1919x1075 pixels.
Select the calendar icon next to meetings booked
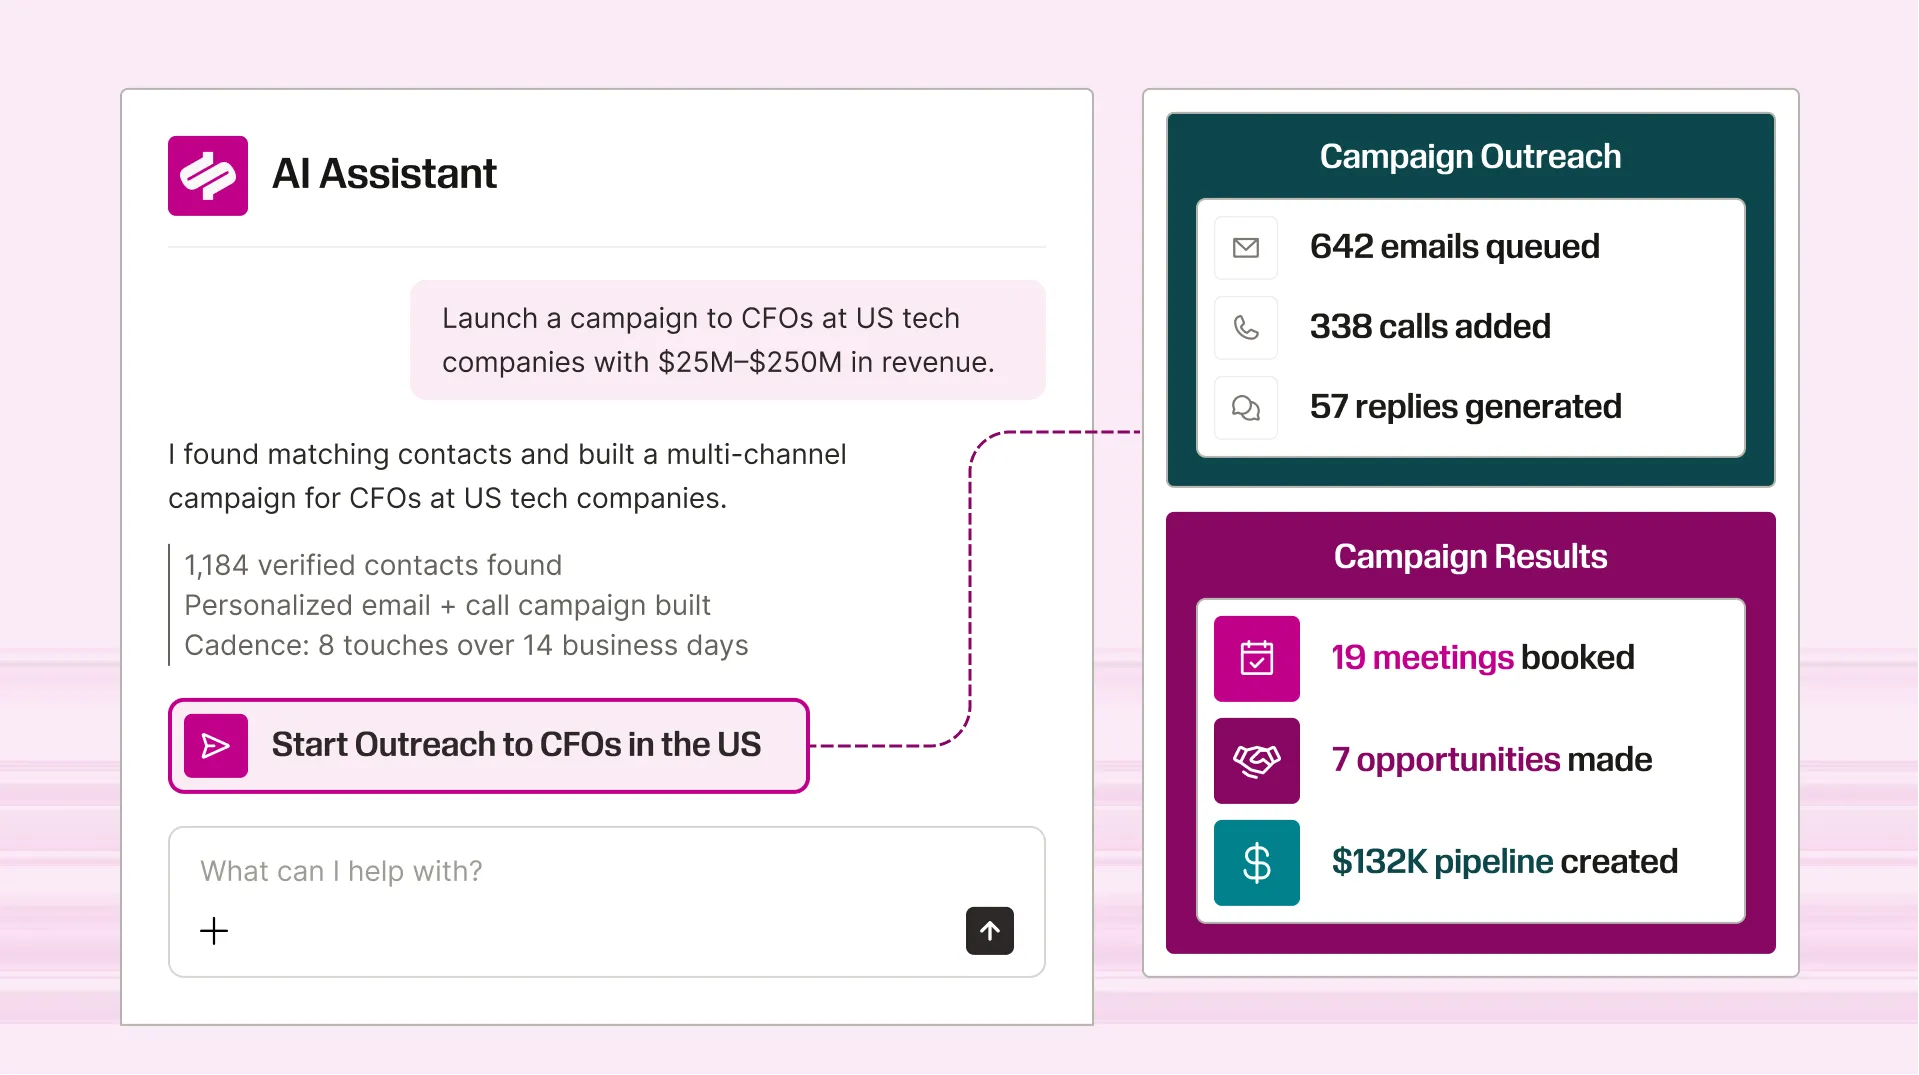click(x=1256, y=658)
